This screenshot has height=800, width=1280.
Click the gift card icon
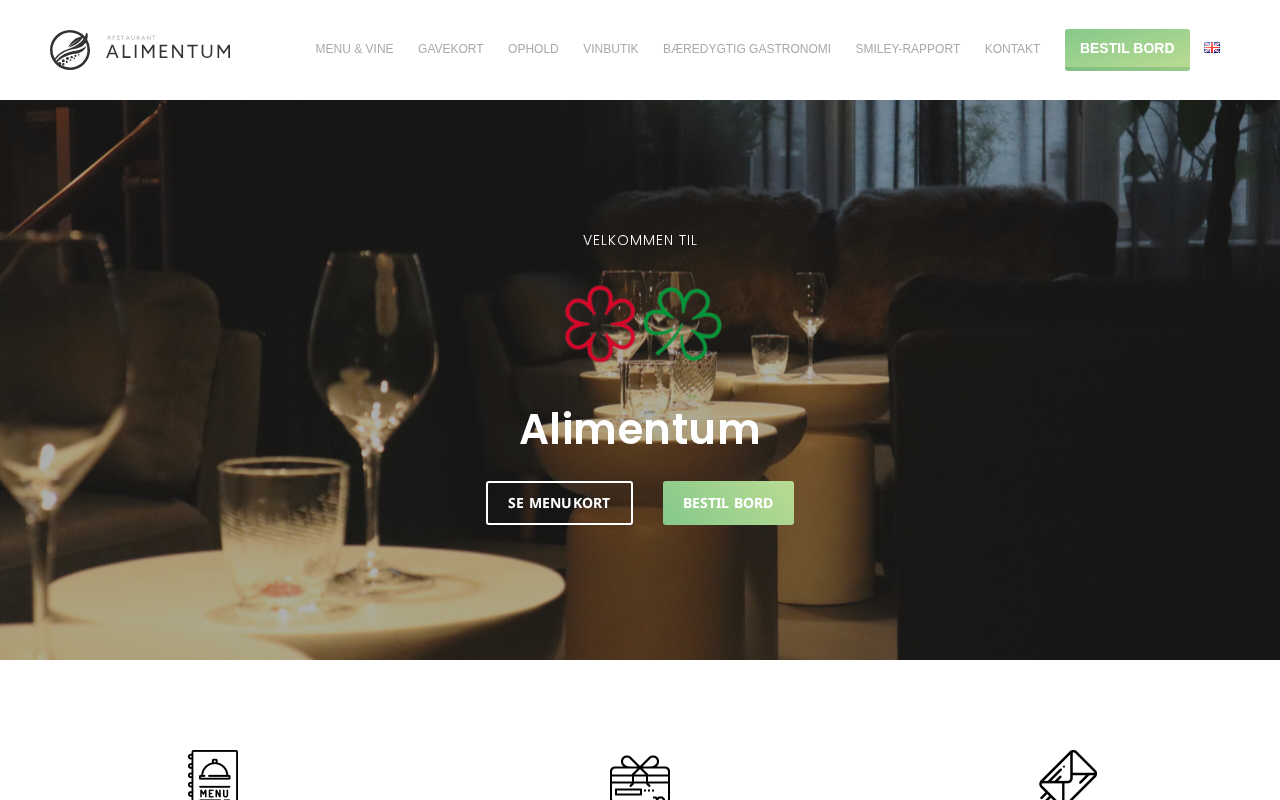click(x=640, y=777)
